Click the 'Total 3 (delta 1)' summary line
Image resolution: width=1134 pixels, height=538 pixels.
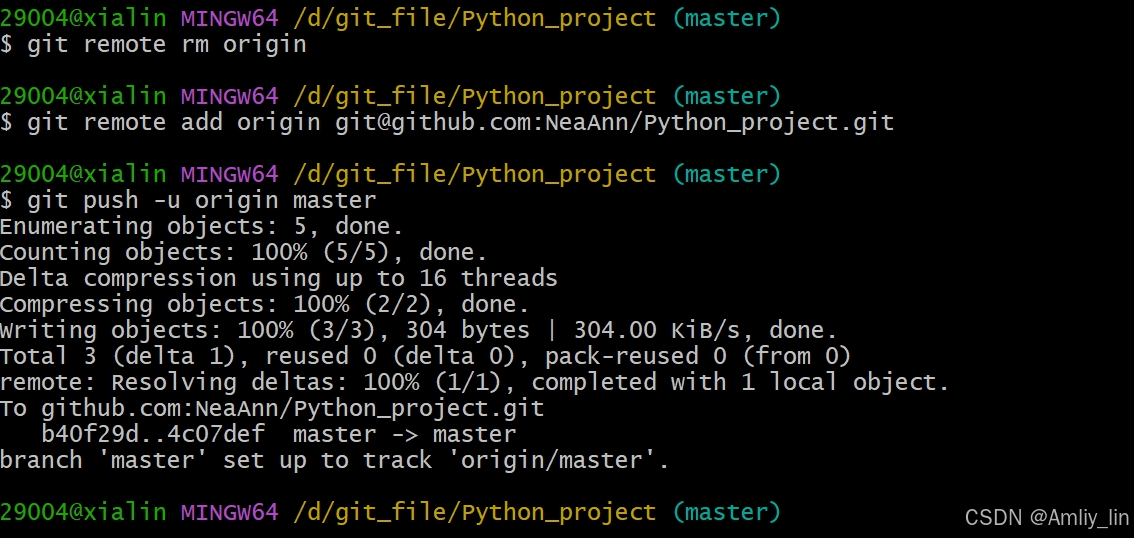(x=426, y=356)
